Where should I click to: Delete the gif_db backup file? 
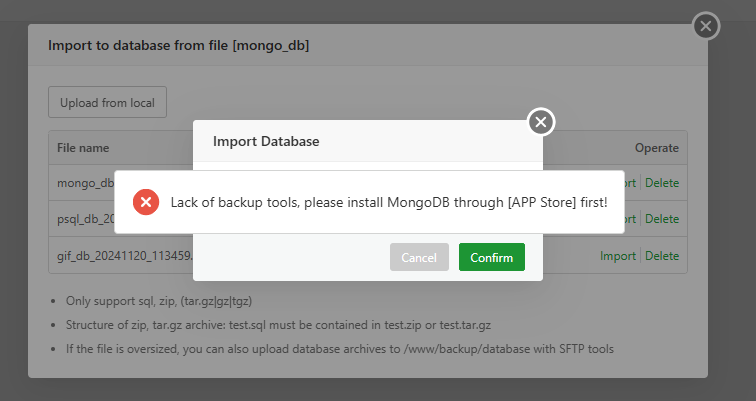662,255
